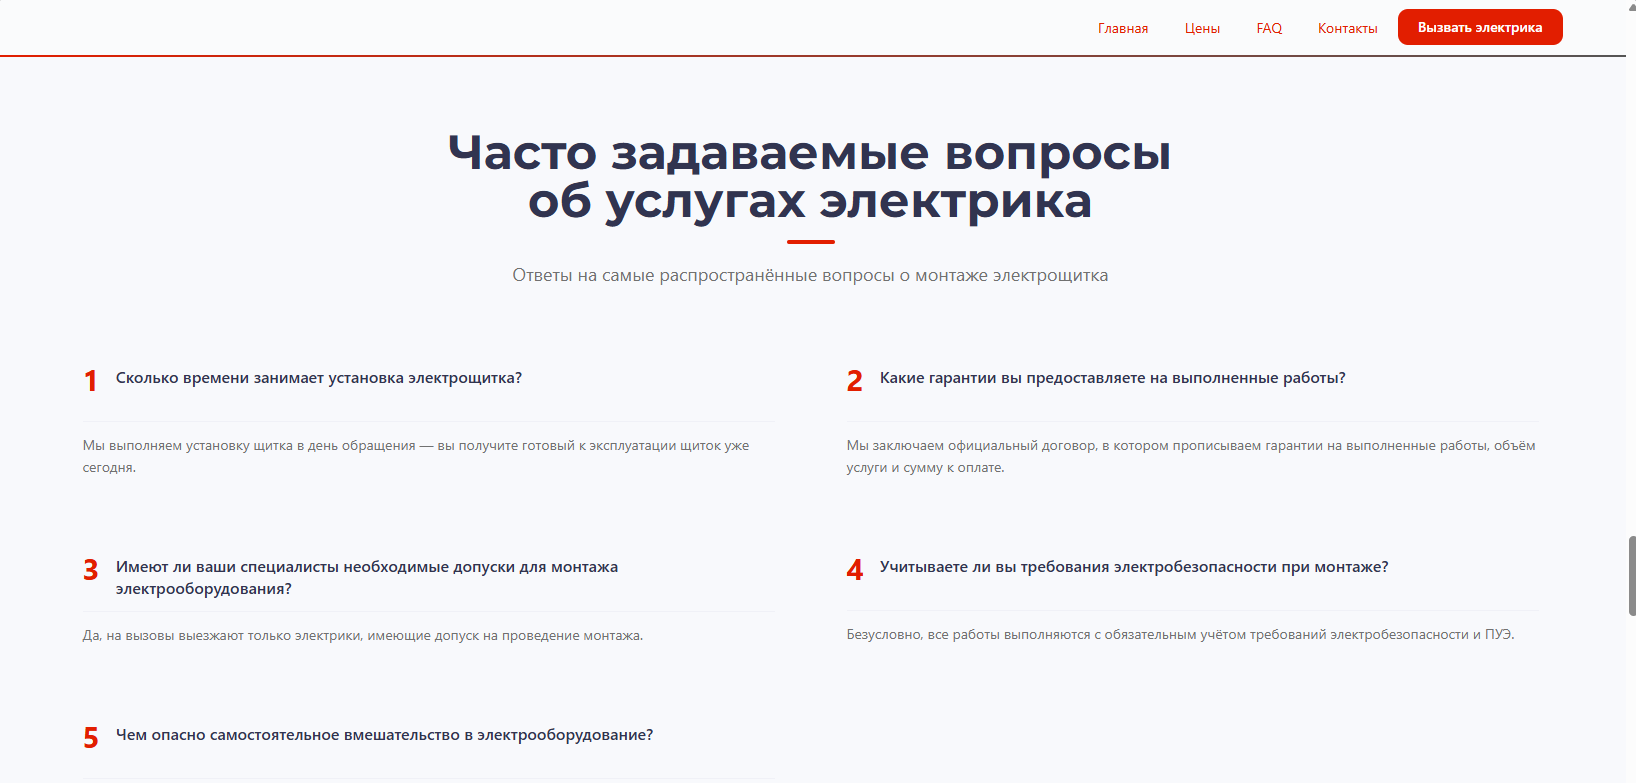Open the FAQ navigation link
Screen dimensions: 1636x783
1269,28
